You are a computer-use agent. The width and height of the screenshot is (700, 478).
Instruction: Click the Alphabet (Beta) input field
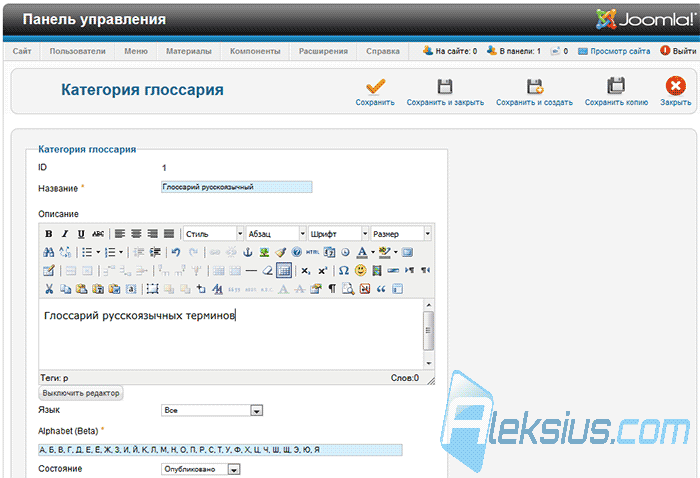click(x=220, y=449)
